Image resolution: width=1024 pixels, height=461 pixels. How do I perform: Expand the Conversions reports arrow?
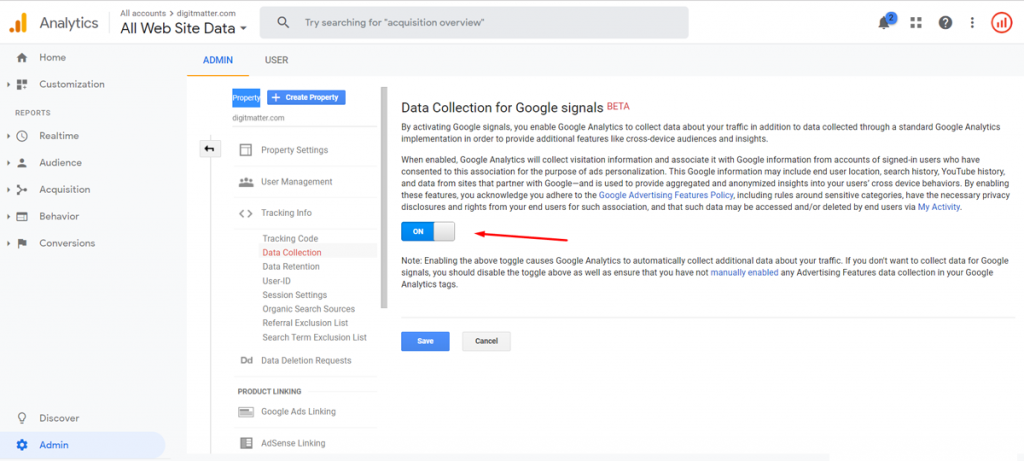click(8, 243)
